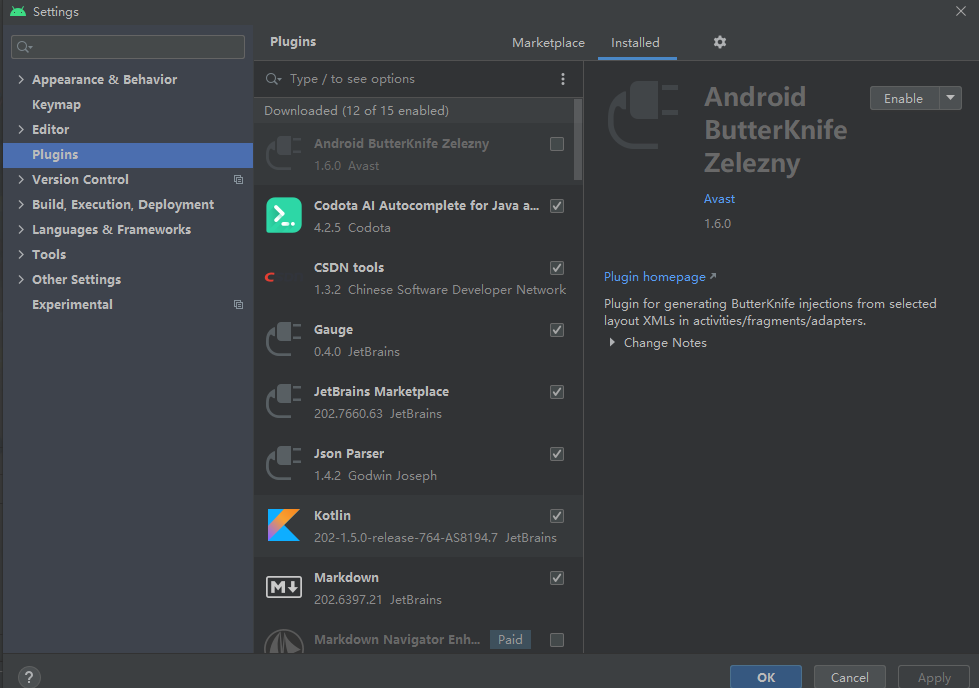Click the Json Parser plugin icon
The width and height of the screenshot is (979, 688).
tap(284, 463)
